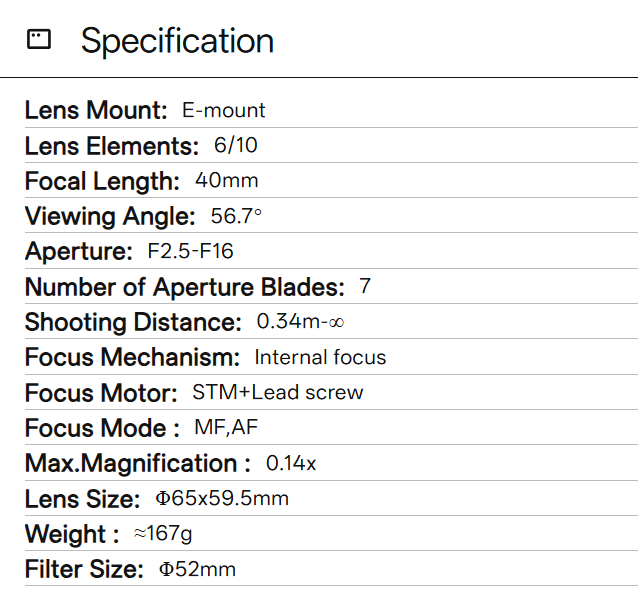The height and width of the screenshot is (600, 638).
Task: Click the Lens Size Φ65x59.5mm value
Action: pos(222,498)
